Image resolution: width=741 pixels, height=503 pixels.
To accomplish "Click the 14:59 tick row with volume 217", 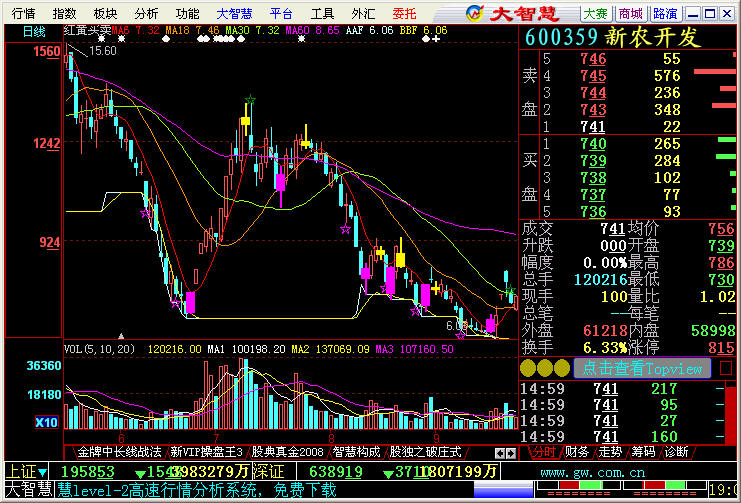I will tap(621, 389).
